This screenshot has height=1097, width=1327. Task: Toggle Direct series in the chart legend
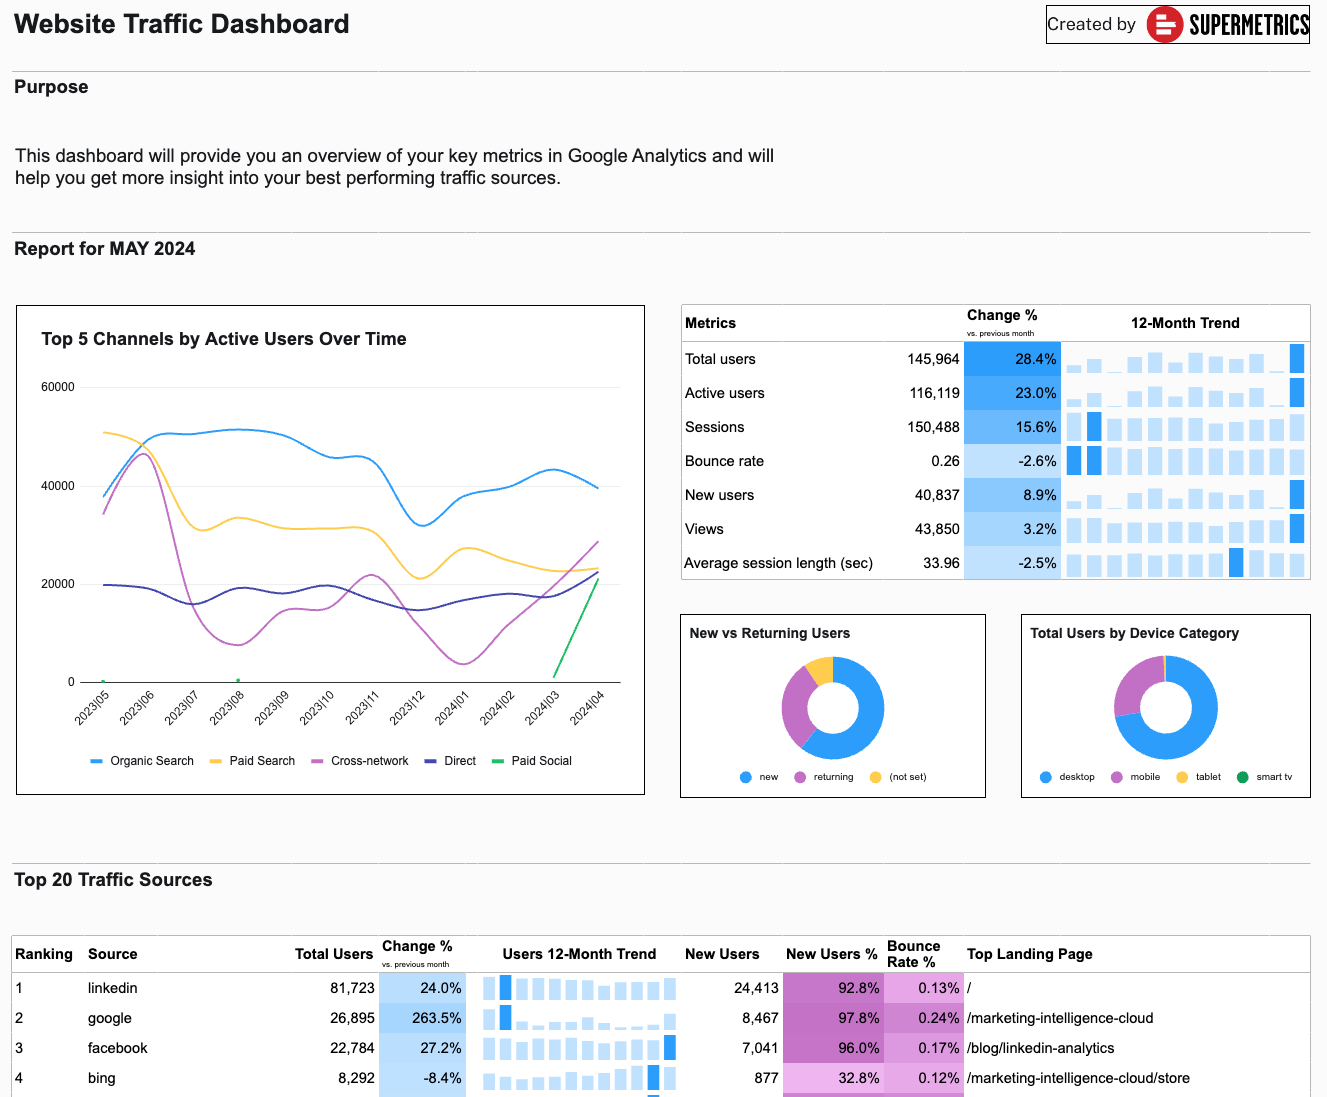[450, 761]
